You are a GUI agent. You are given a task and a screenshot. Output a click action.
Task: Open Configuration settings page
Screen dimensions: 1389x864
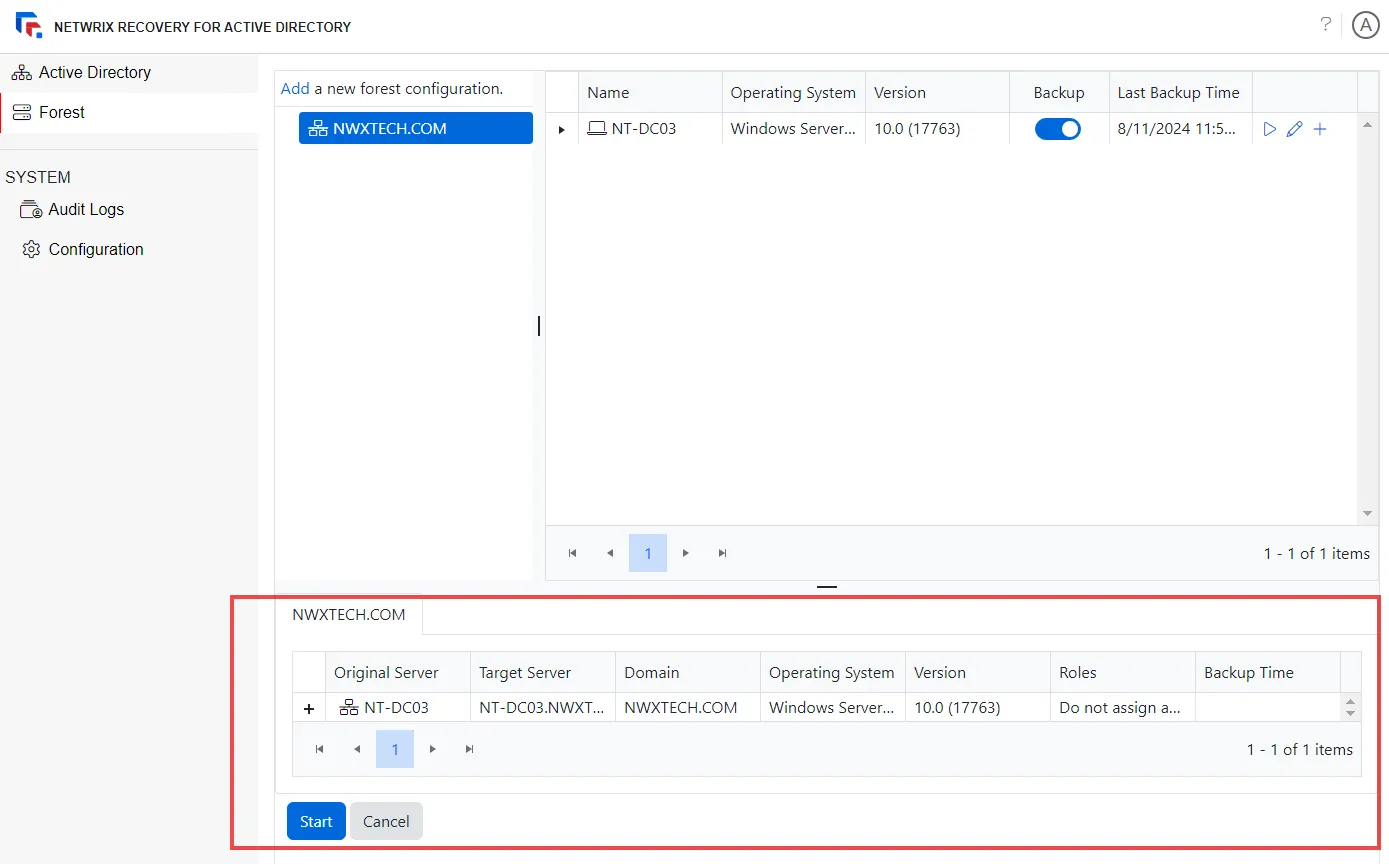pos(83,249)
